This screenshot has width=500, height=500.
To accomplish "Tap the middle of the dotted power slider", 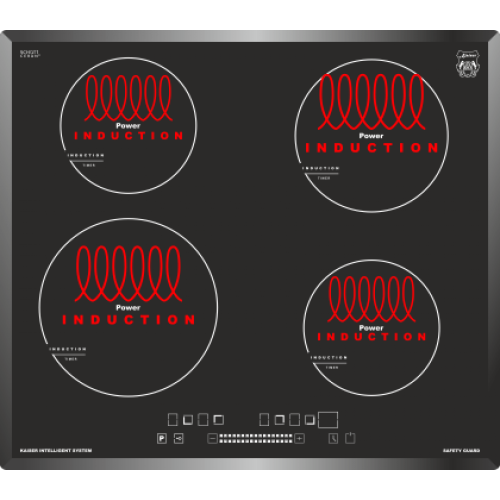I will coord(256,438).
